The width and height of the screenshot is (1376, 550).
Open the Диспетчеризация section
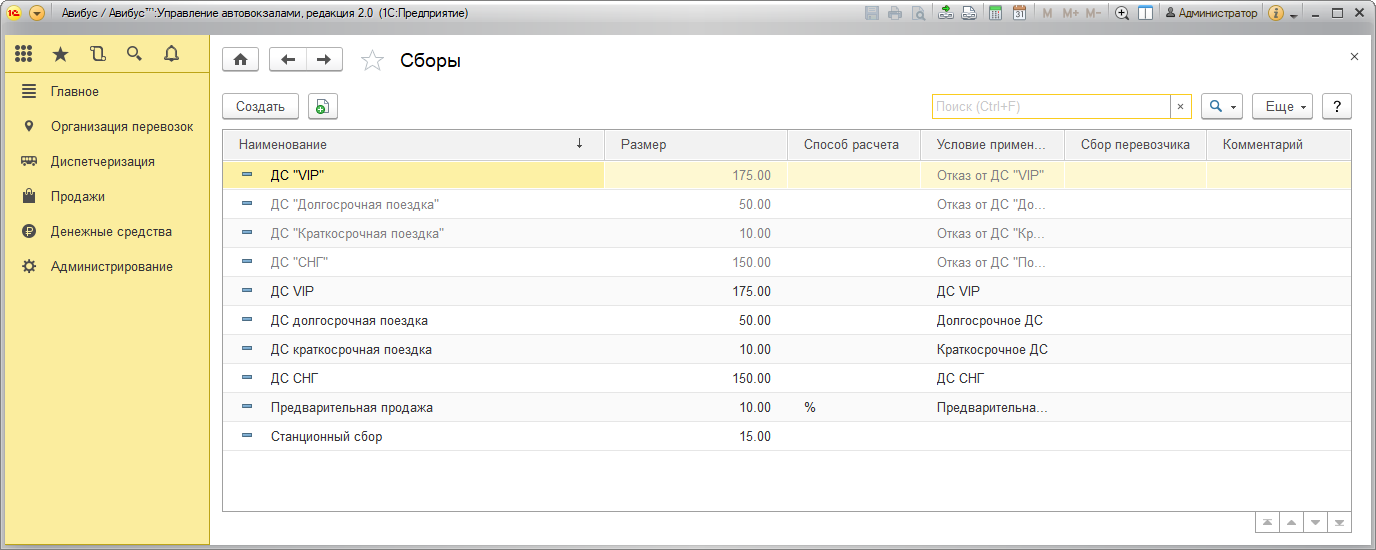coord(102,161)
